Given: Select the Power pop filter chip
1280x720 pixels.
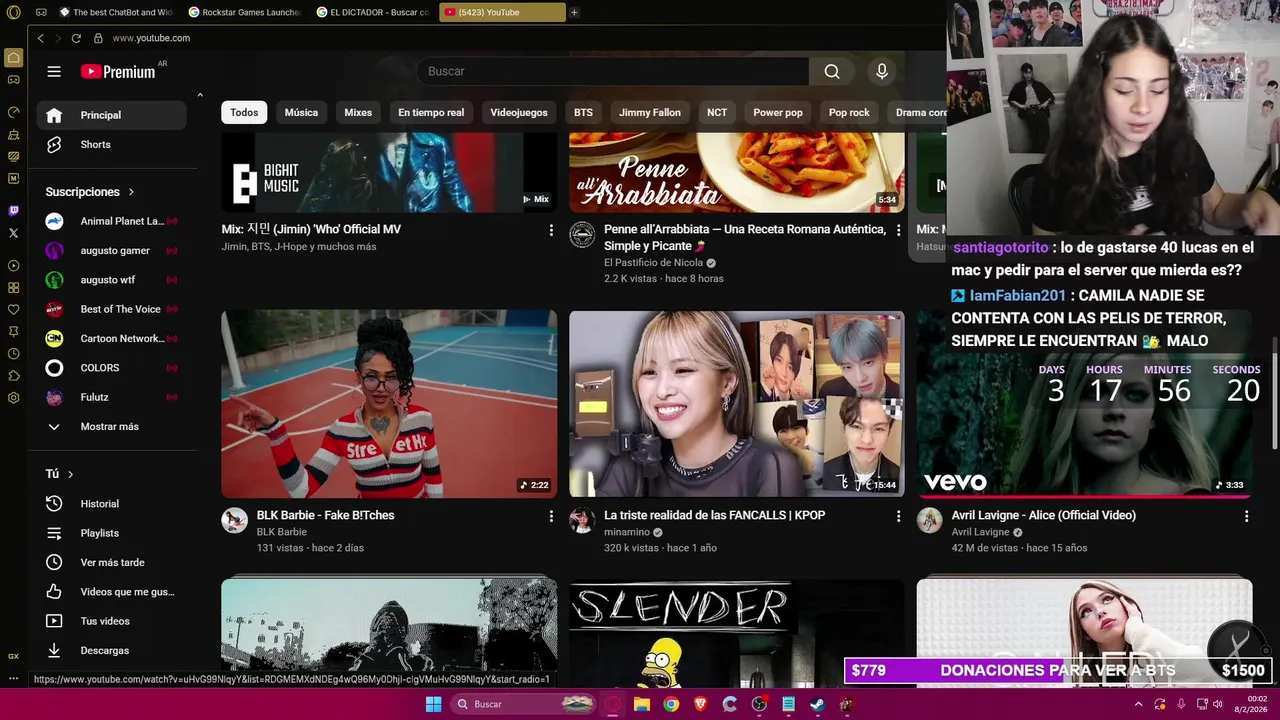Looking at the screenshot, I should (778, 113).
